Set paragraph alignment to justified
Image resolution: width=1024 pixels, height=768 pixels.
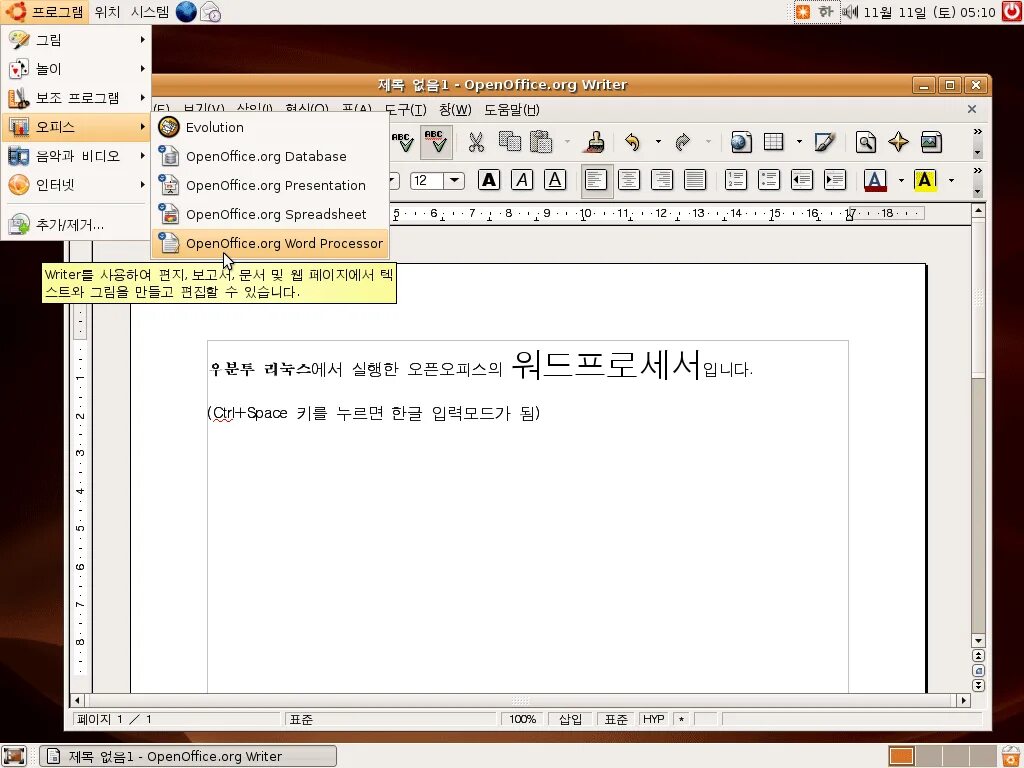coord(695,180)
